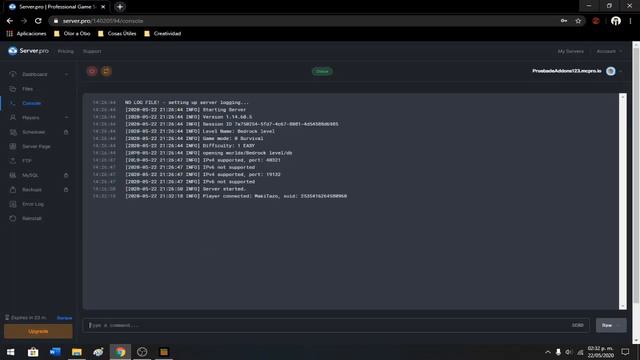Open the Players section

click(x=31, y=118)
